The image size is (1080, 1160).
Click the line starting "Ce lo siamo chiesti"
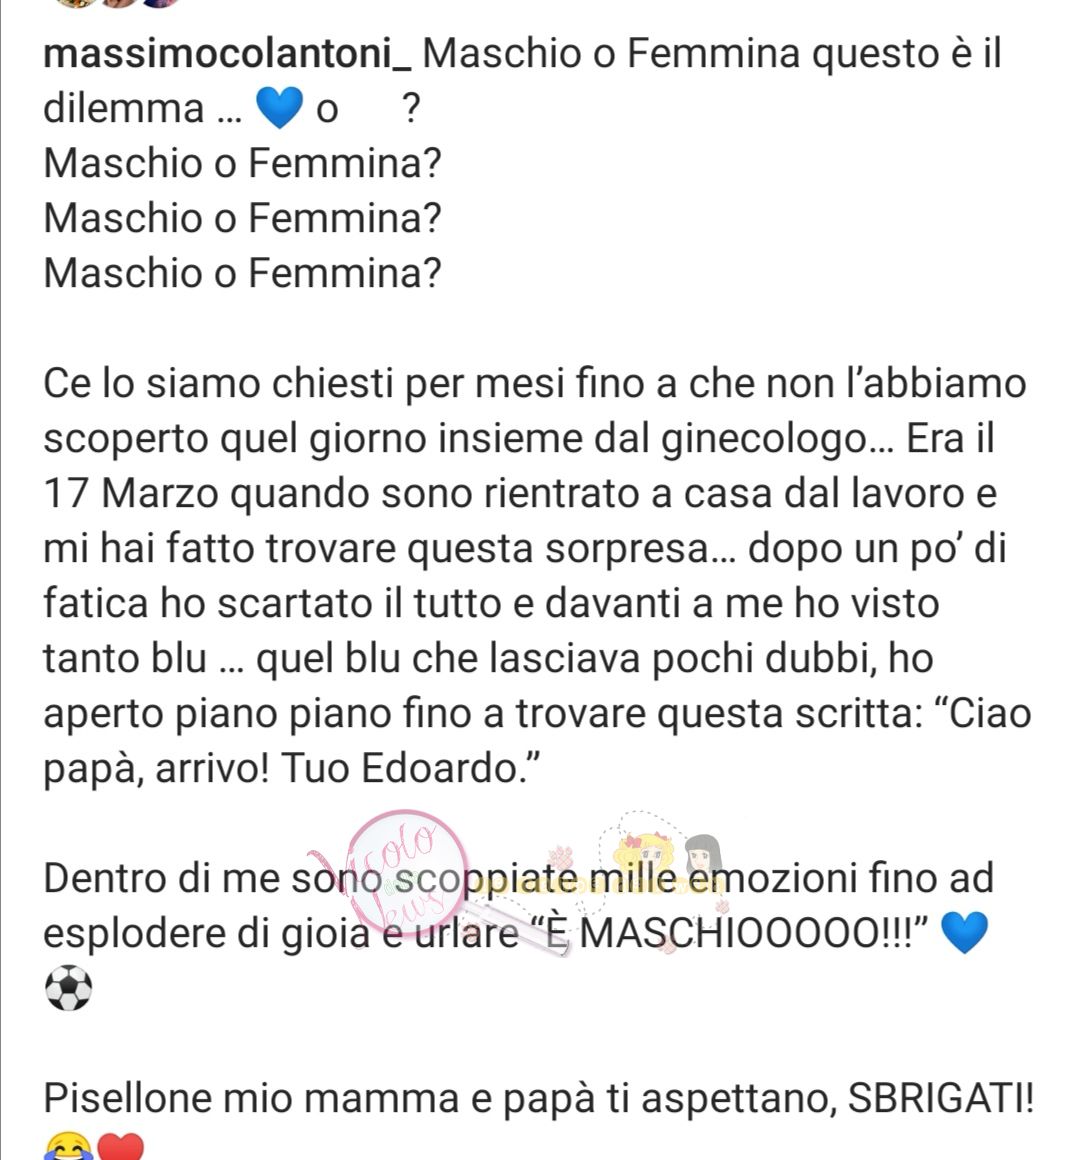click(x=535, y=383)
